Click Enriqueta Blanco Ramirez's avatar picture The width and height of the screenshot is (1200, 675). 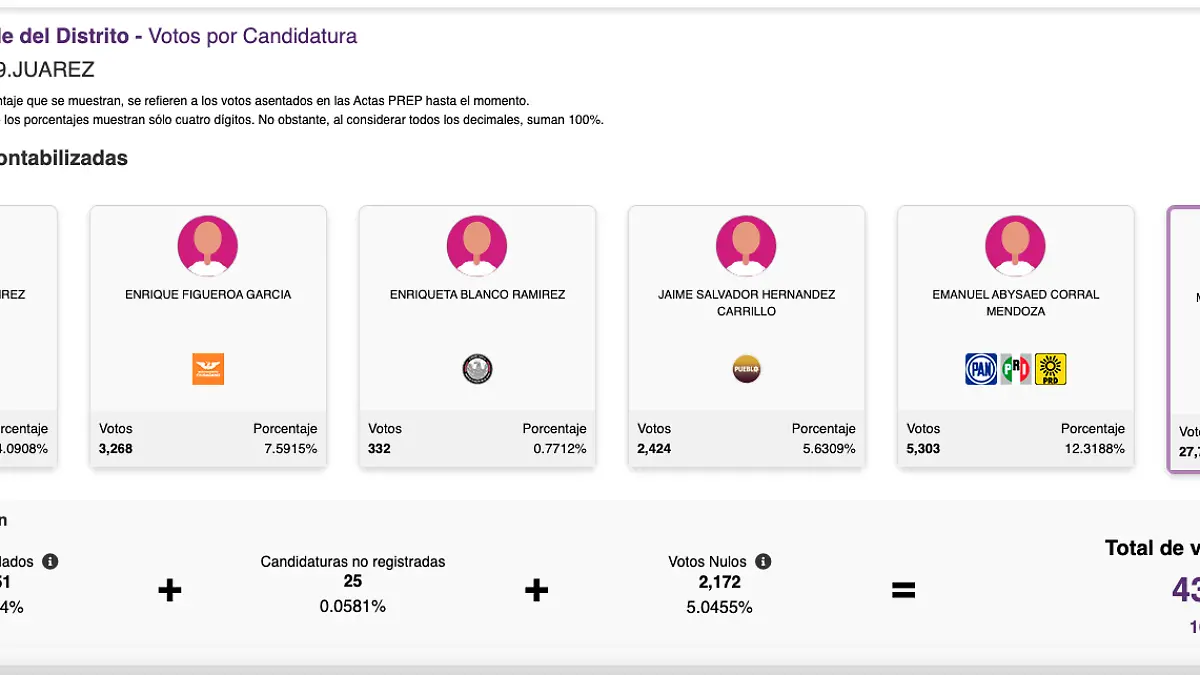477,245
